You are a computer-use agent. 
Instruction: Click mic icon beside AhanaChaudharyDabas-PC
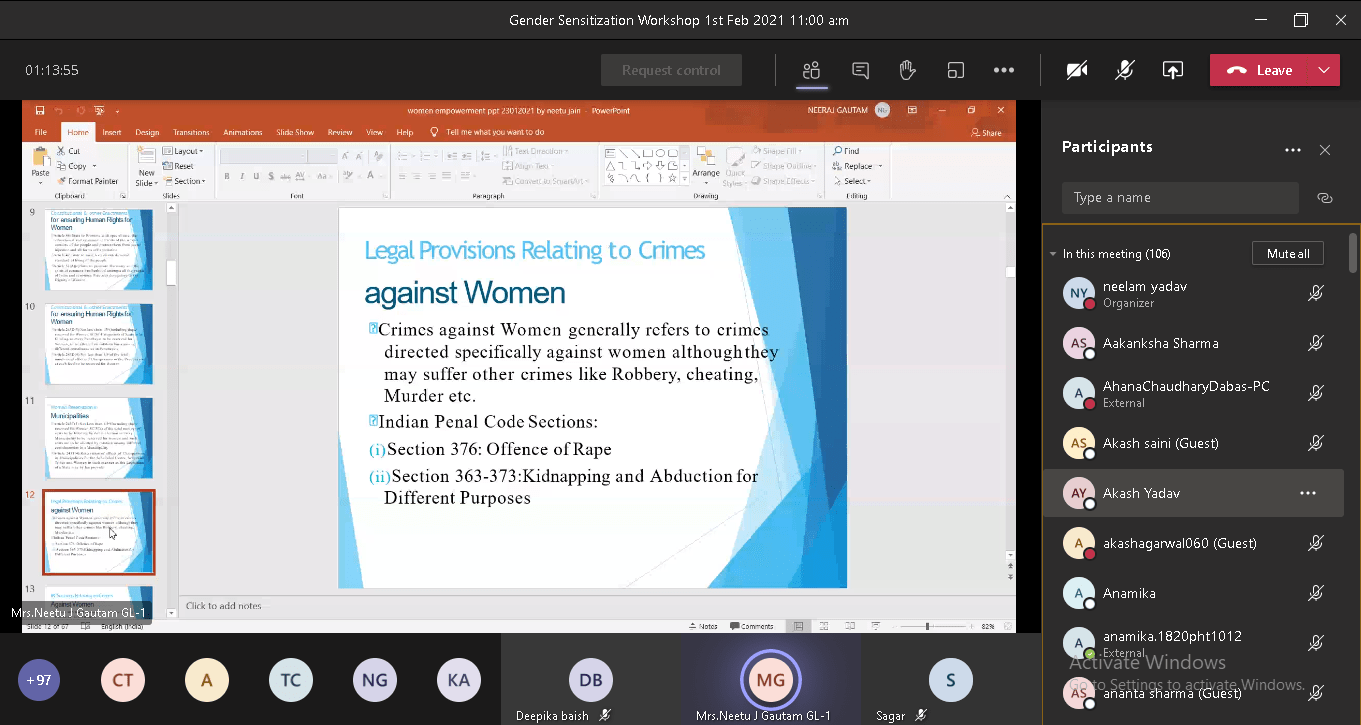(1316, 393)
